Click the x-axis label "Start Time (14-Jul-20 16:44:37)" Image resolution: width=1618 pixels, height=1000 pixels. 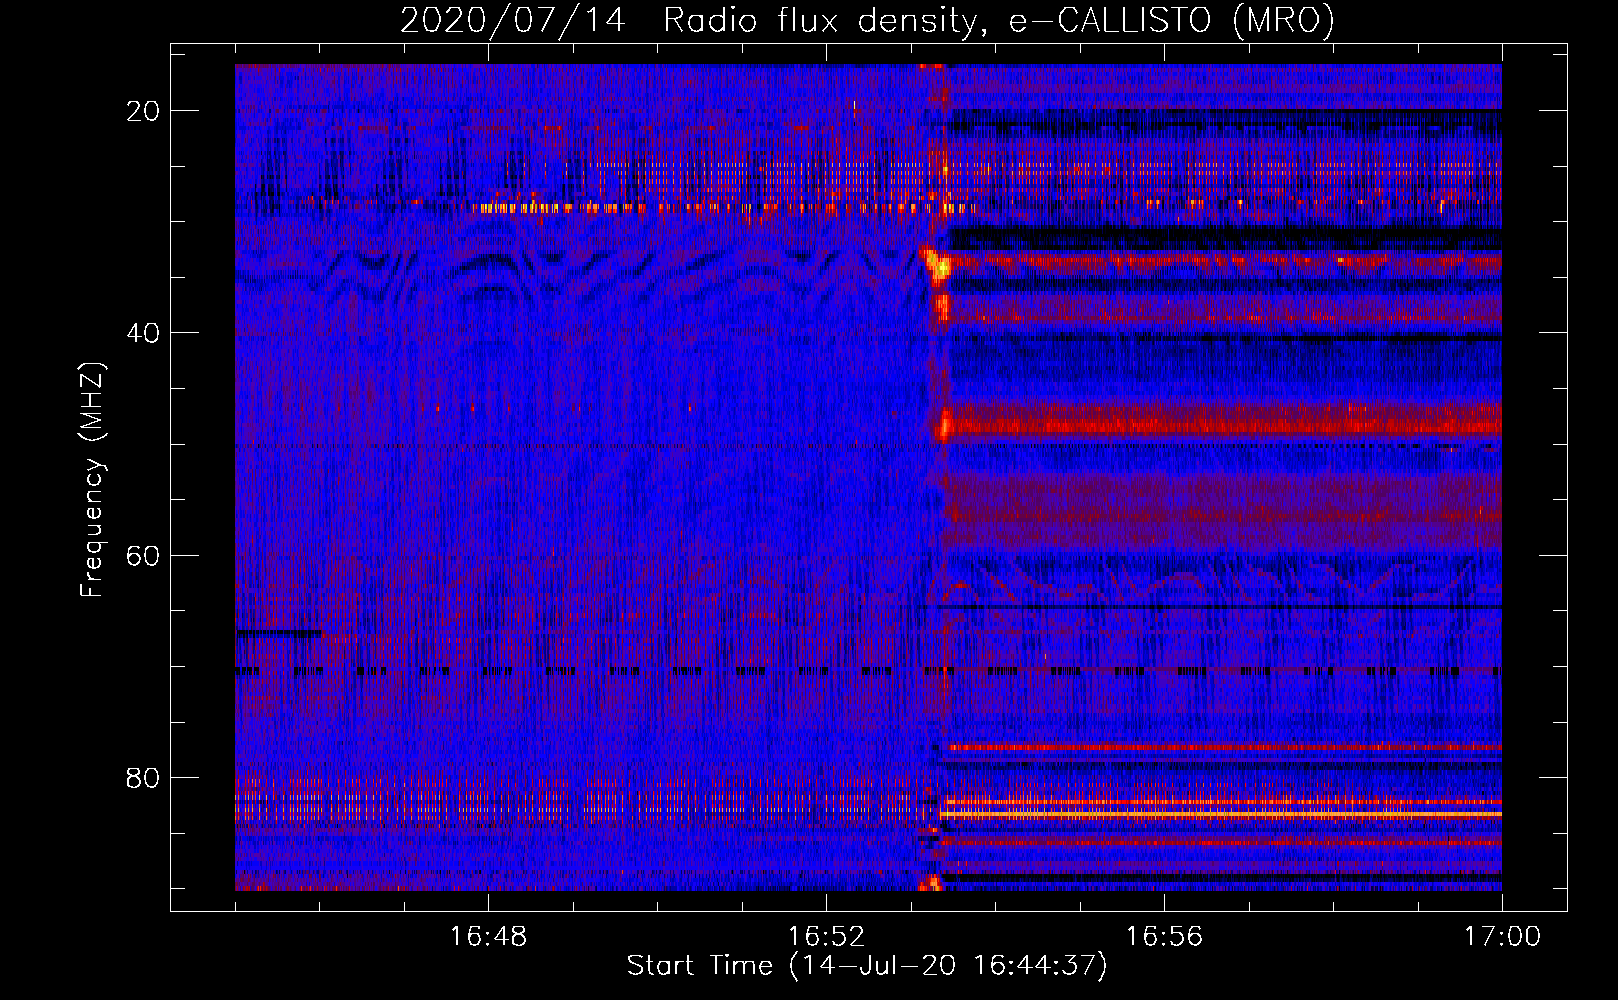point(867,966)
